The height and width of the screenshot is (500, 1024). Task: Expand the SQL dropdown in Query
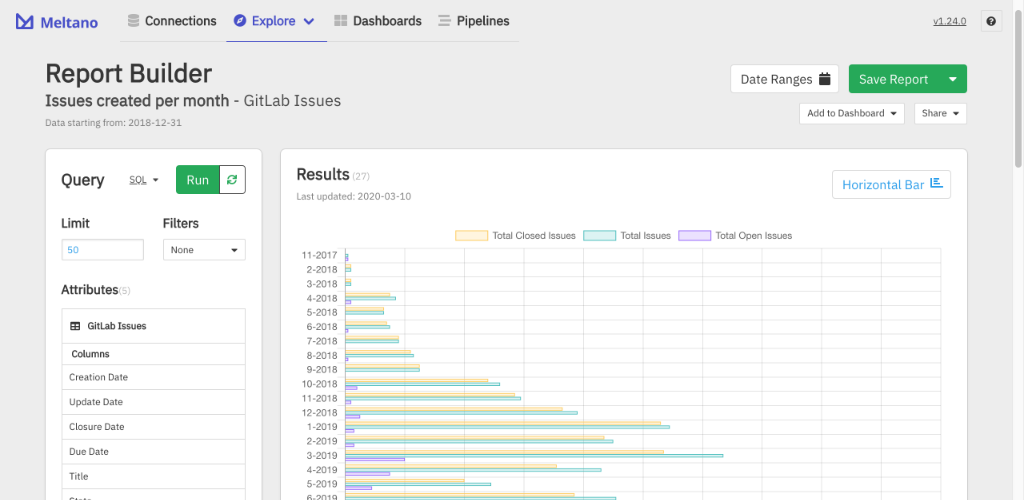pos(144,180)
